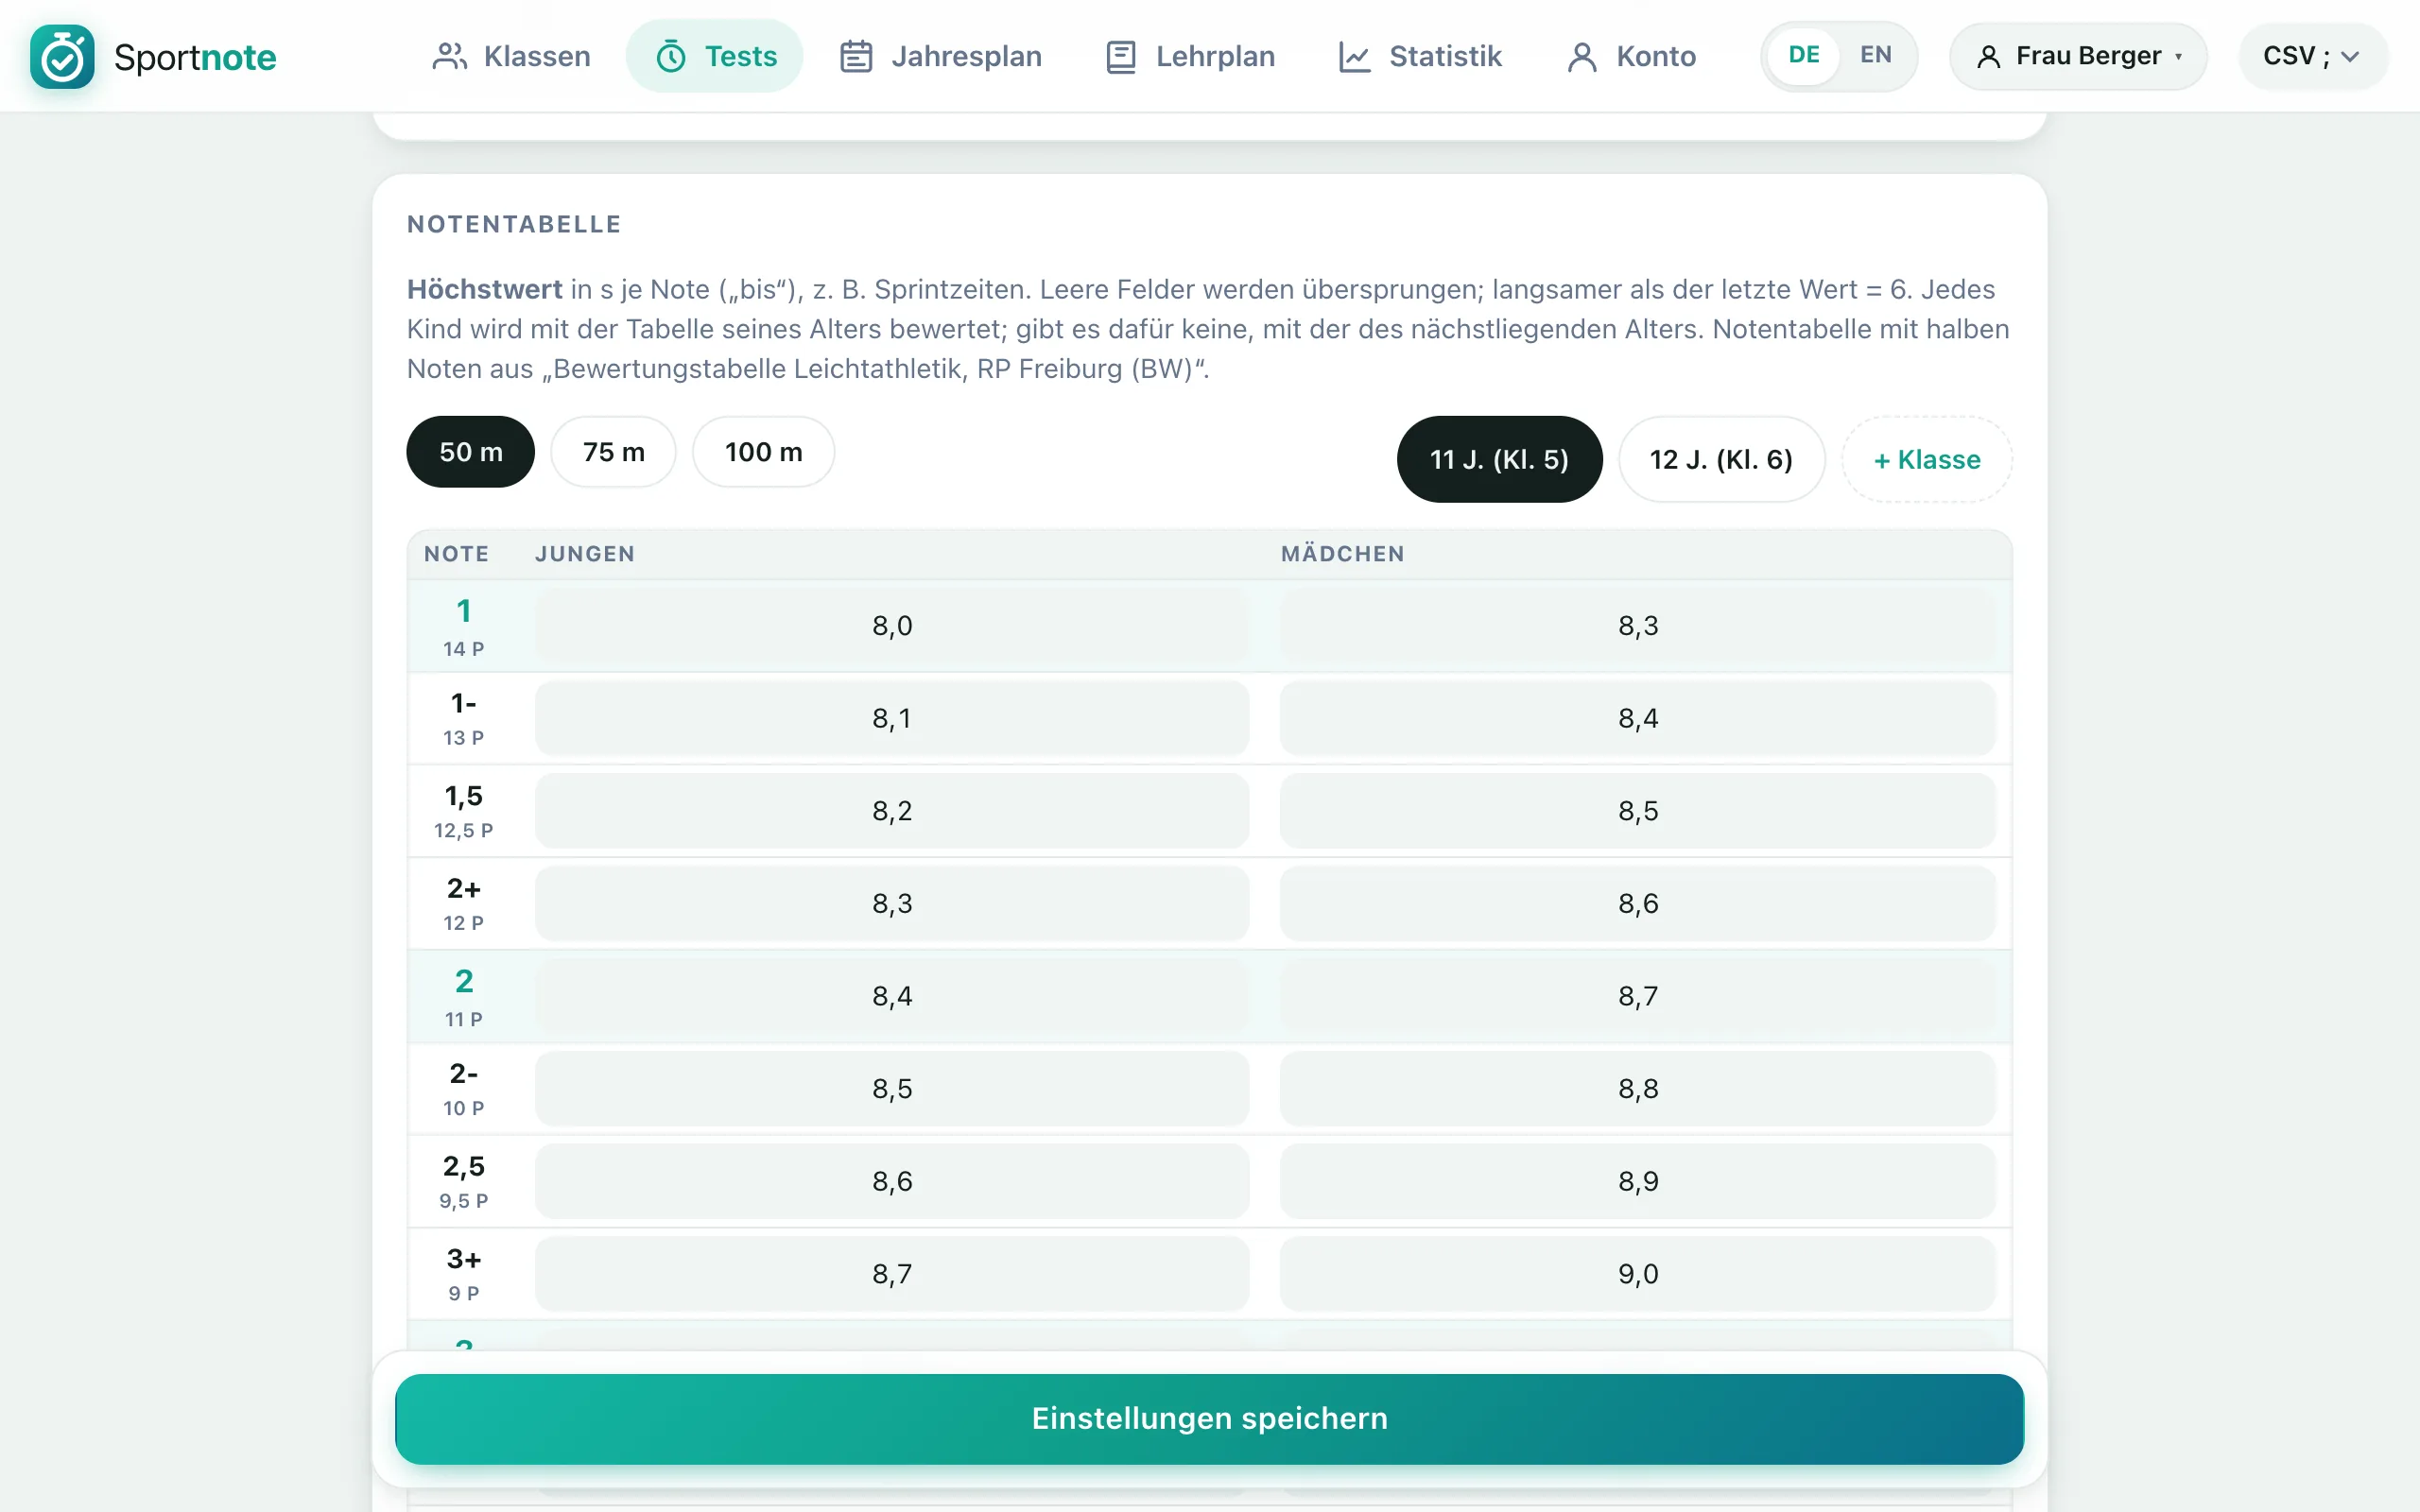Click the Klassen people icon
The image size is (2420, 1512).
tap(450, 57)
